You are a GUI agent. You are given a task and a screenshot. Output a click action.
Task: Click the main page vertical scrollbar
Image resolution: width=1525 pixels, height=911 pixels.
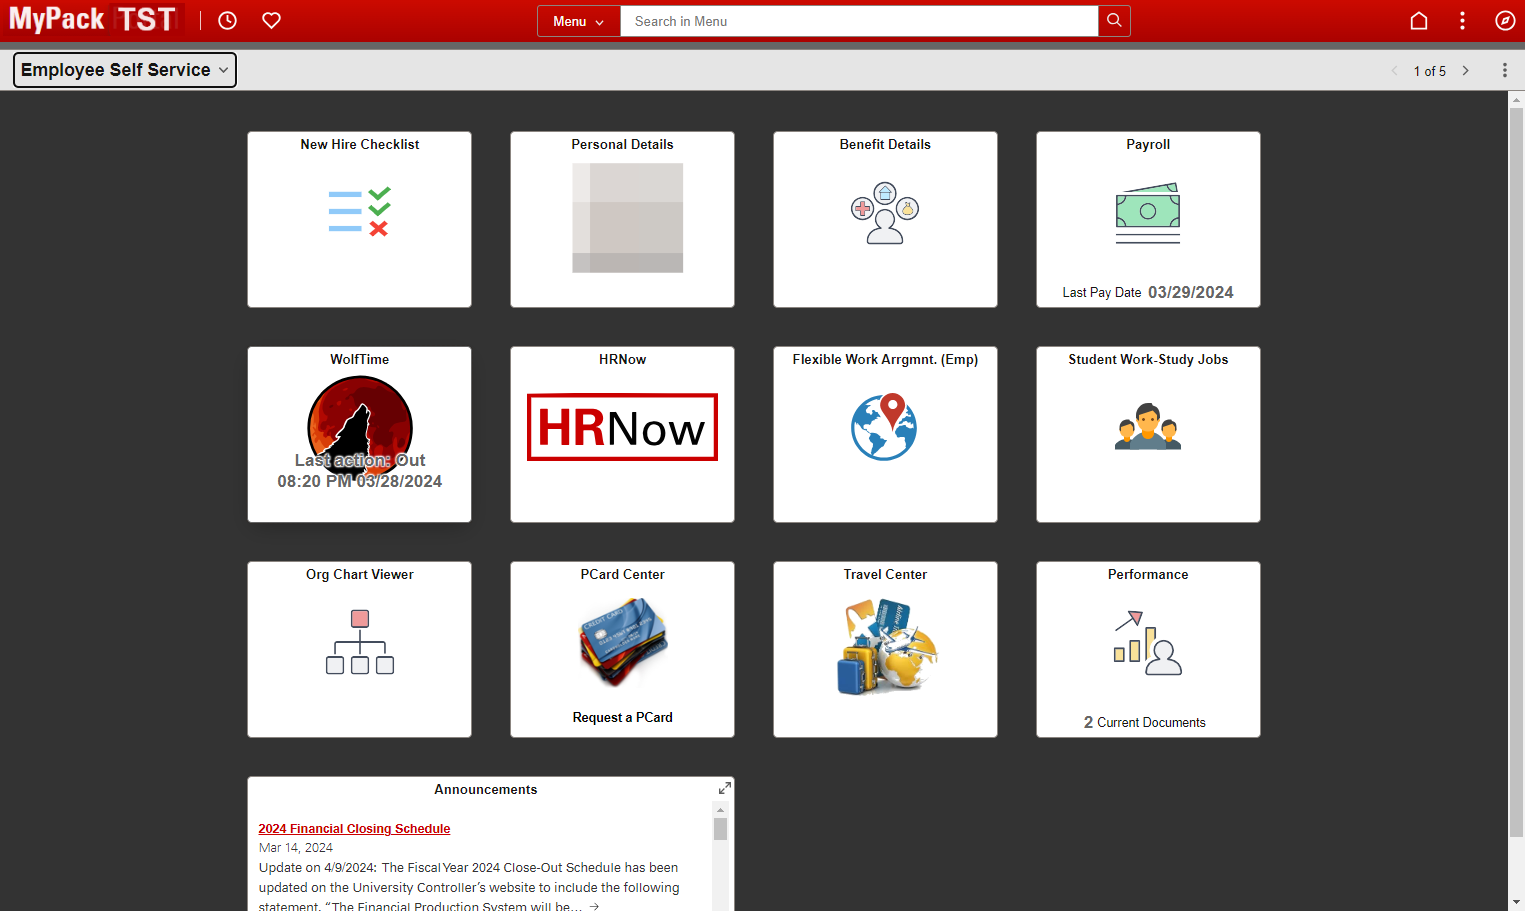1516,470
